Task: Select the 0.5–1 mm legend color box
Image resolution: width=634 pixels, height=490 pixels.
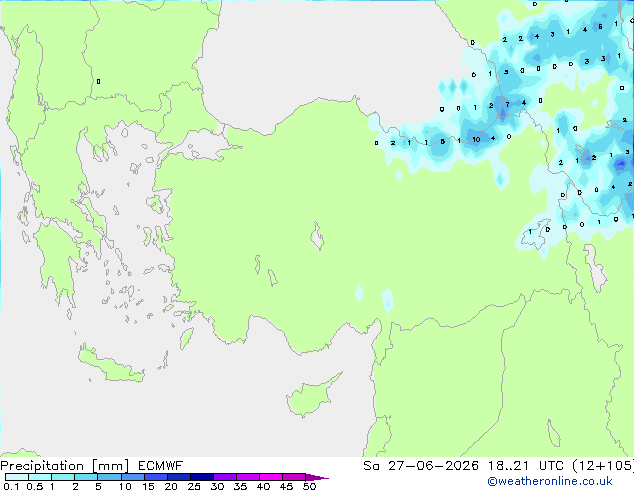Action: [40, 477]
